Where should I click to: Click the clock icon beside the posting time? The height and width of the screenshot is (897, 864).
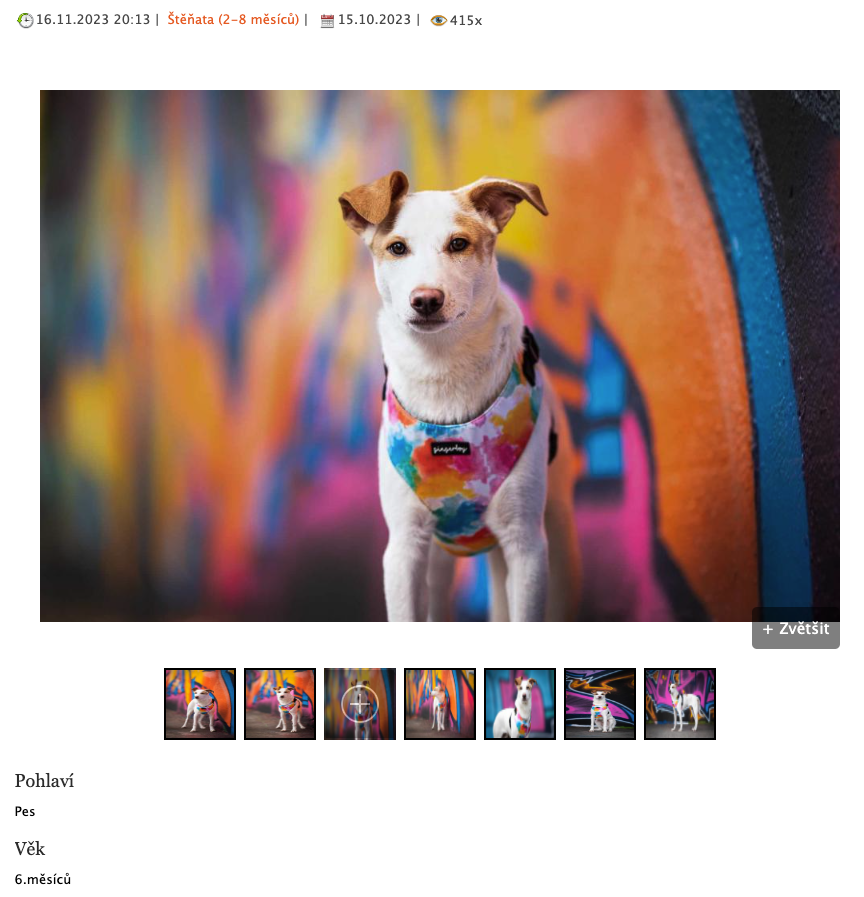25,21
